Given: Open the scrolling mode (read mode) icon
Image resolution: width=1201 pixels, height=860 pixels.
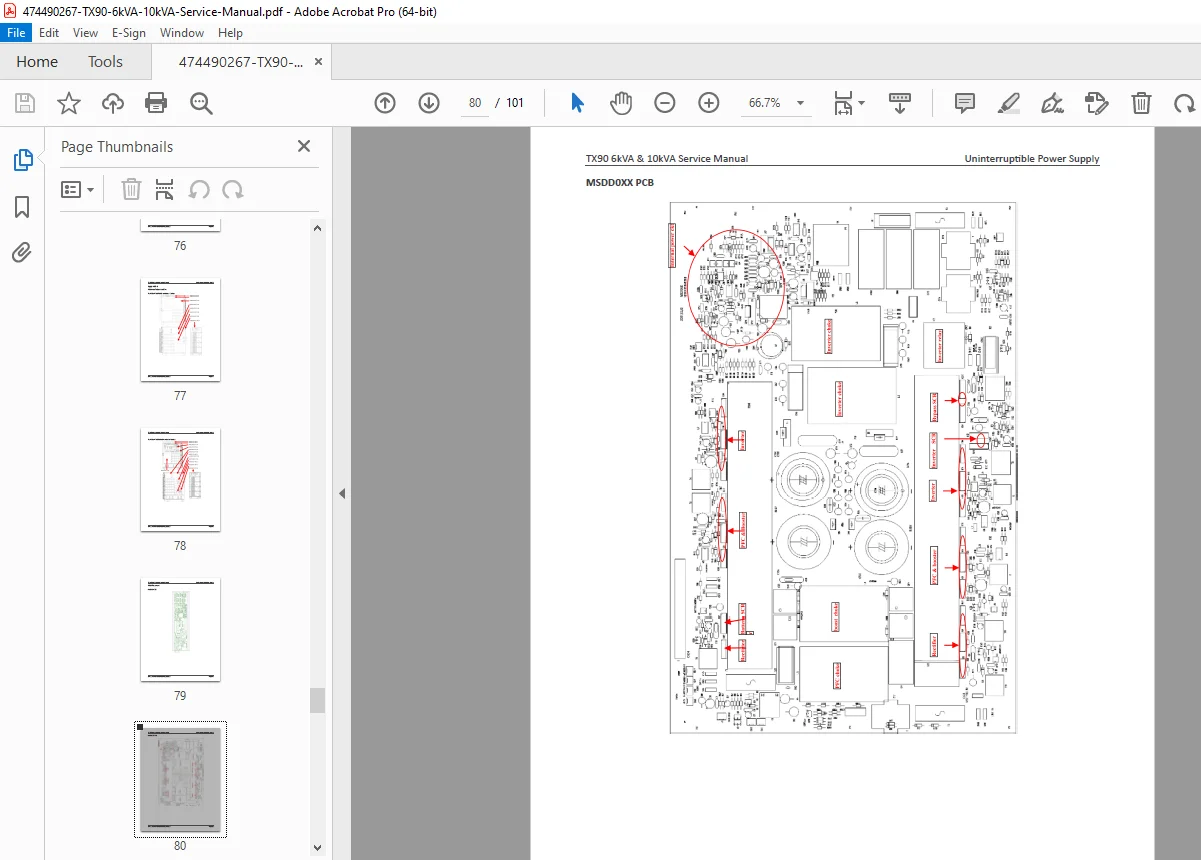Looking at the screenshot, I should pos(900,103).
